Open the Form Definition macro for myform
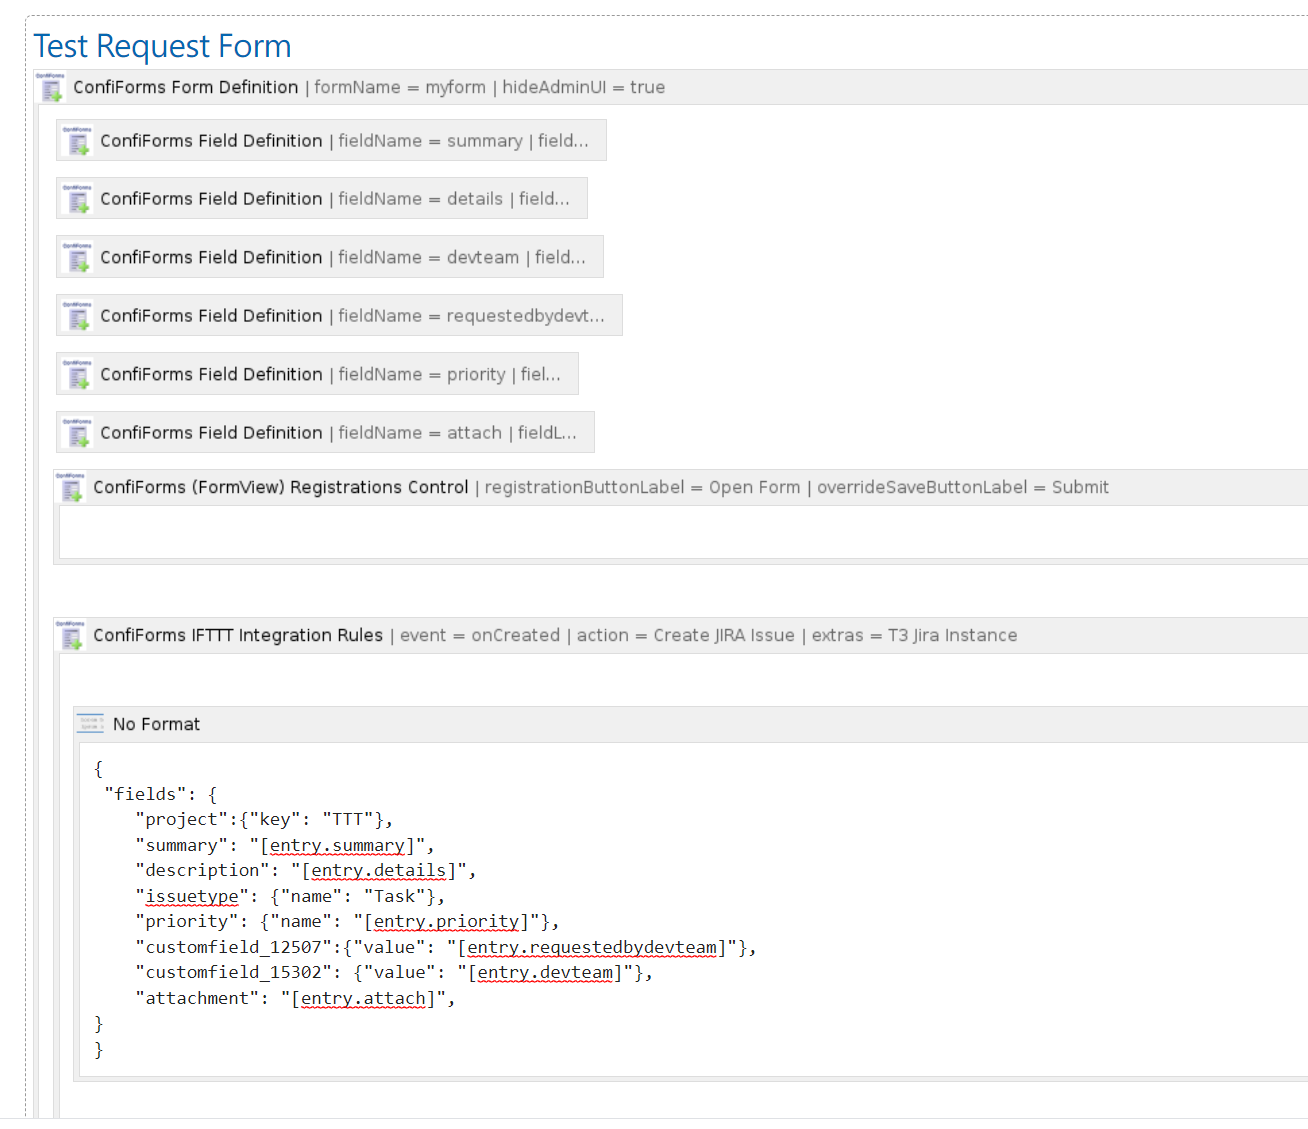Image resolution: width=1308 pixels, height=1129 pixels. pyautogui.click(x=185, y=87)
